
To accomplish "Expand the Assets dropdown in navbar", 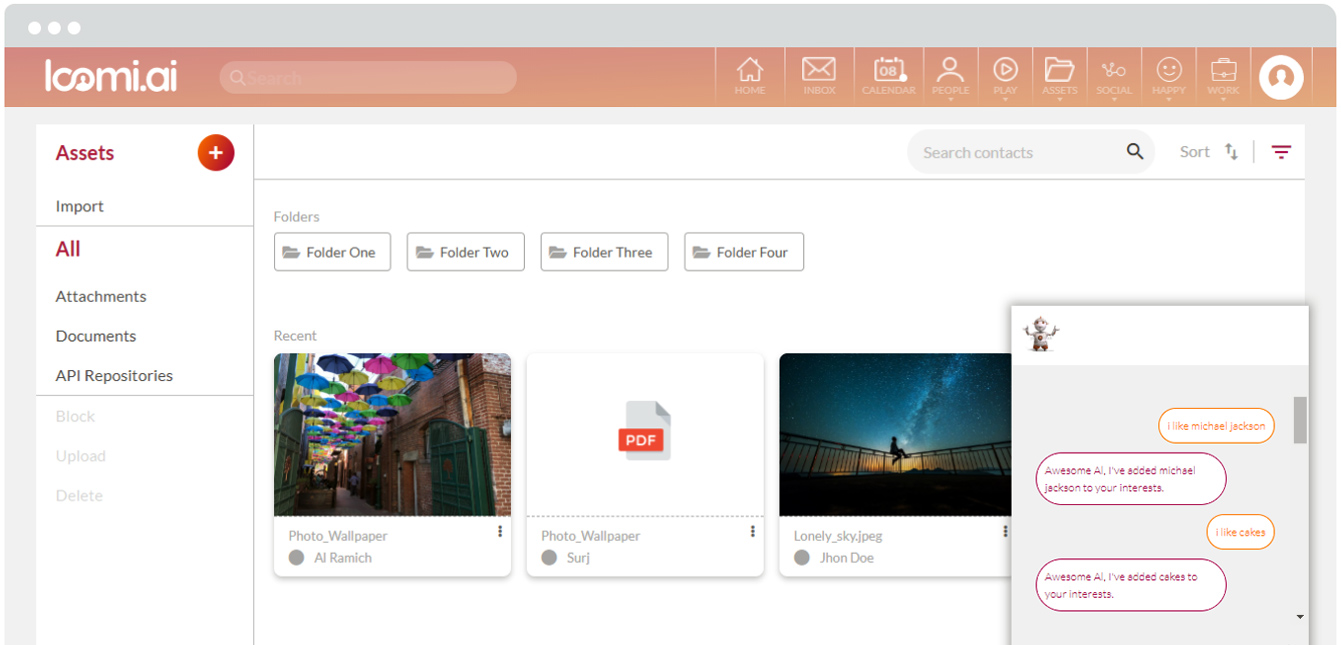I will tap(1059, 76).
